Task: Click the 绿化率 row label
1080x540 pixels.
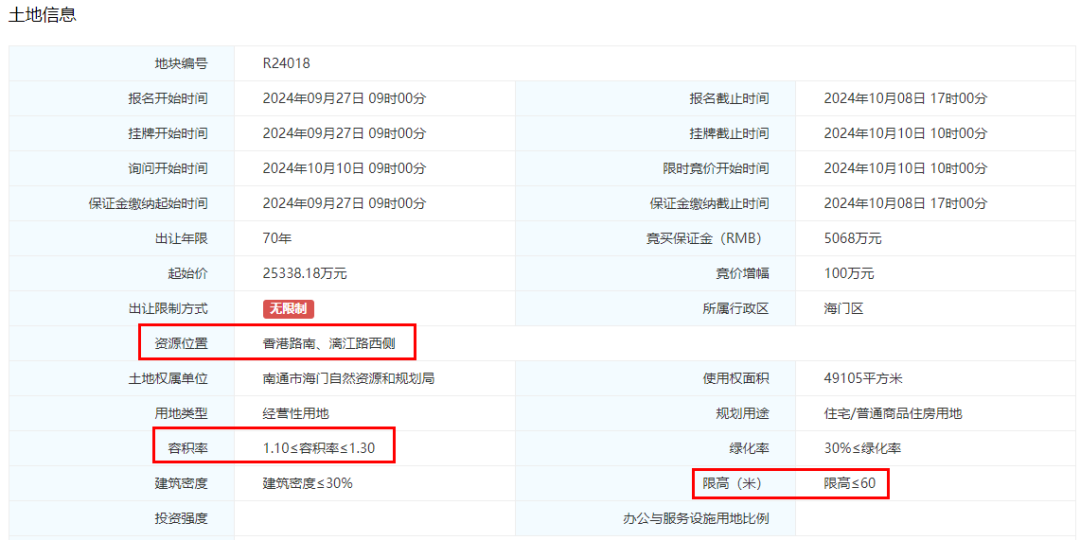Action: 749,448
